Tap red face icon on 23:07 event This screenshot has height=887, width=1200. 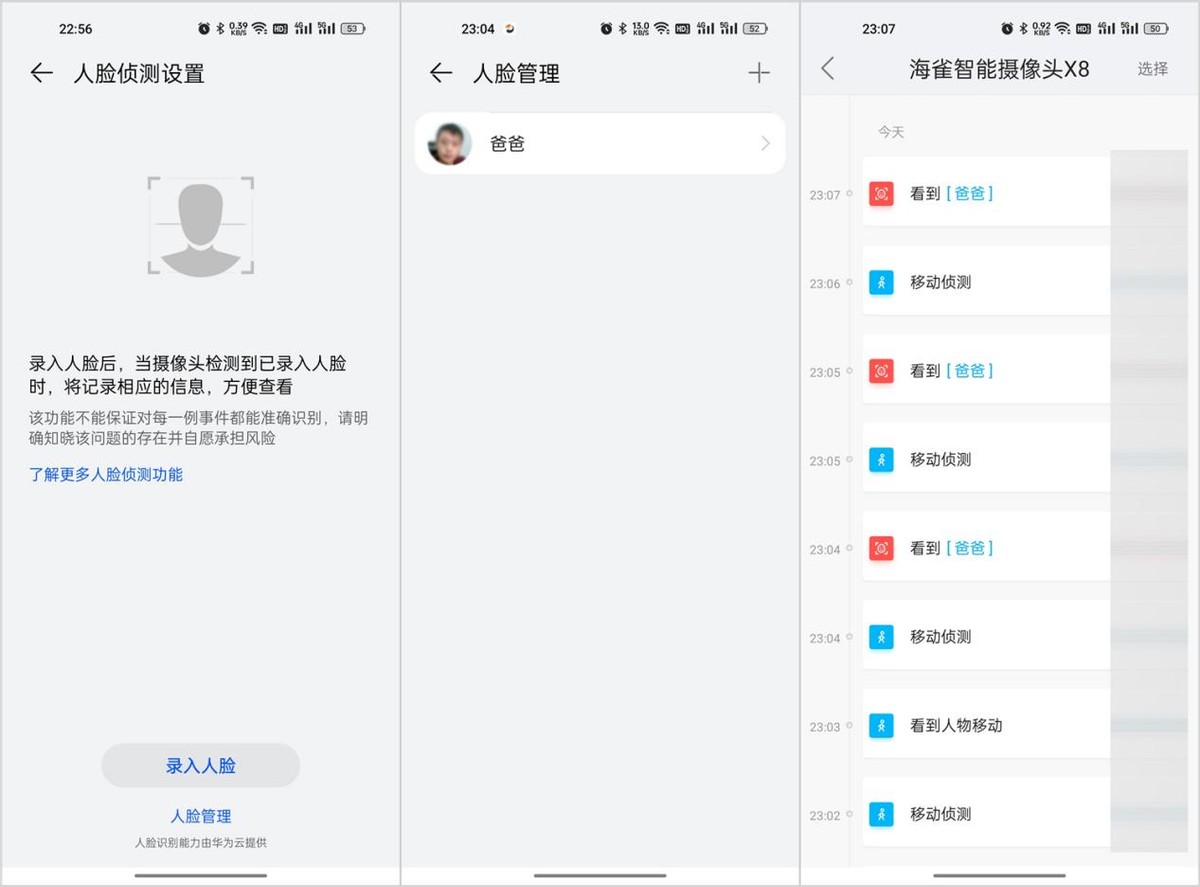[x=881, y=194]
